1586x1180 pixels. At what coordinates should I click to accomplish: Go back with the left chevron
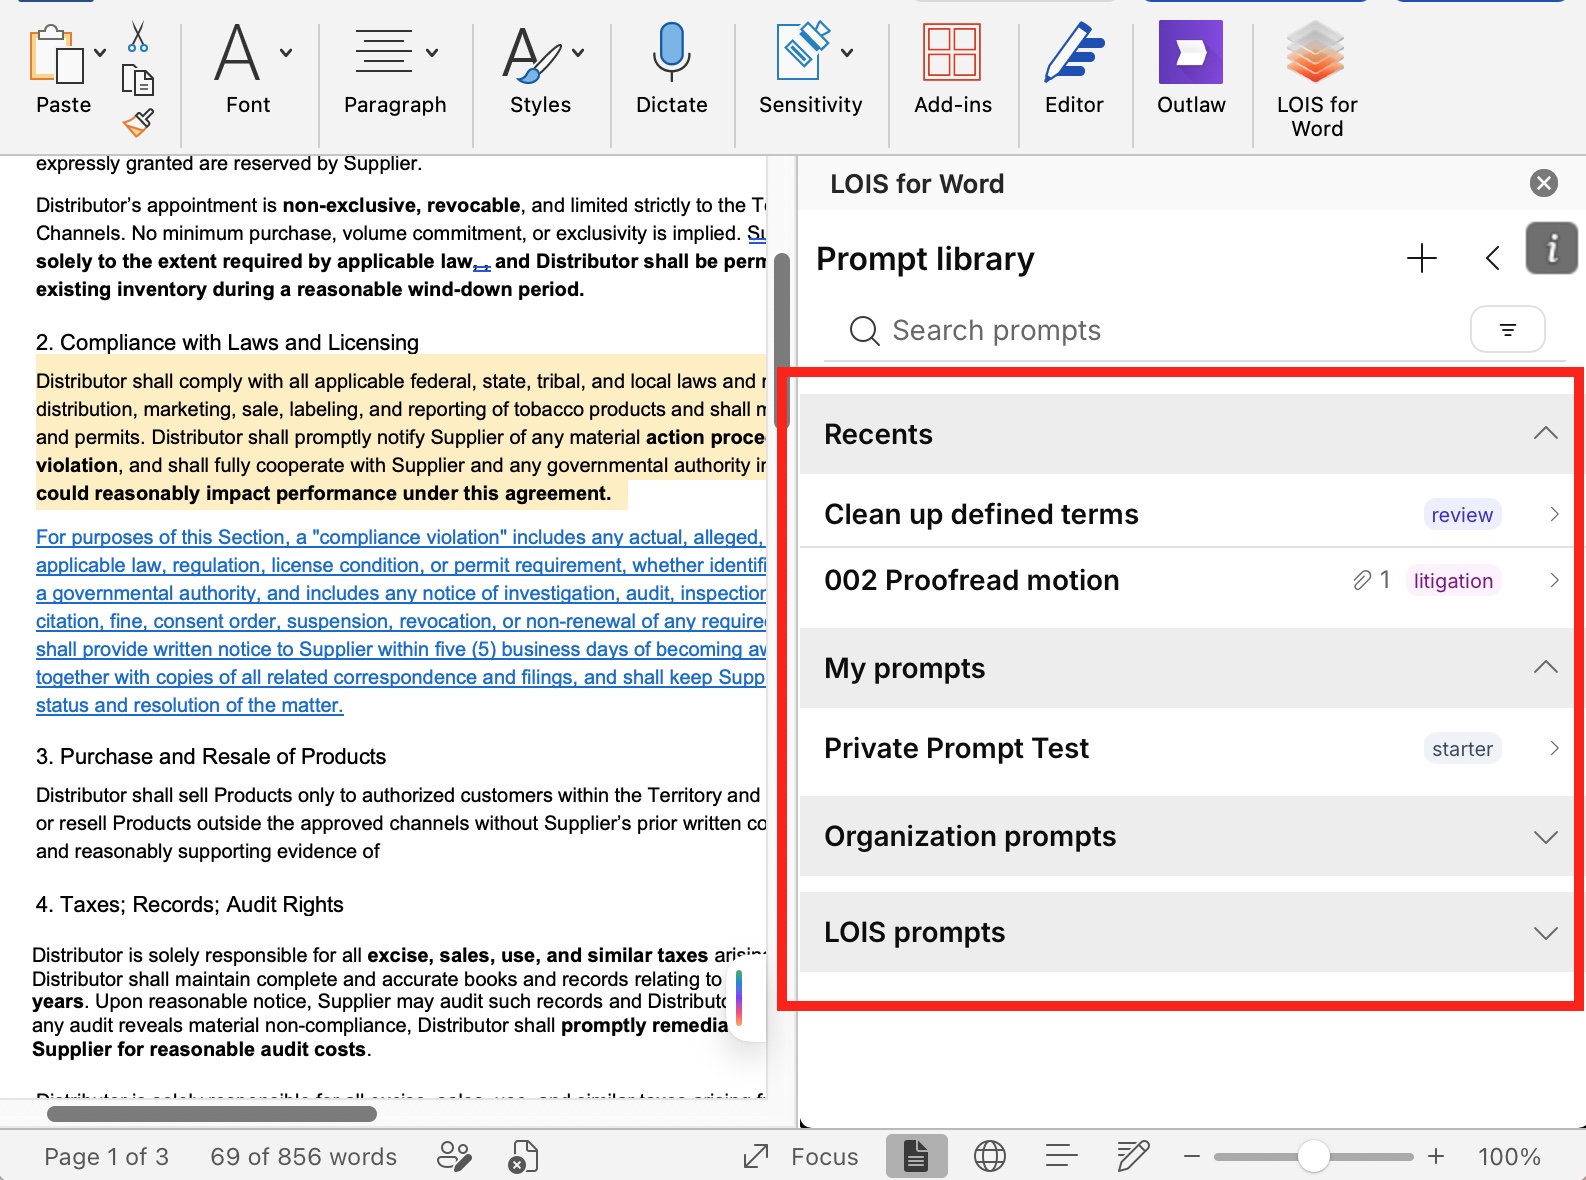coord(1492,258)
